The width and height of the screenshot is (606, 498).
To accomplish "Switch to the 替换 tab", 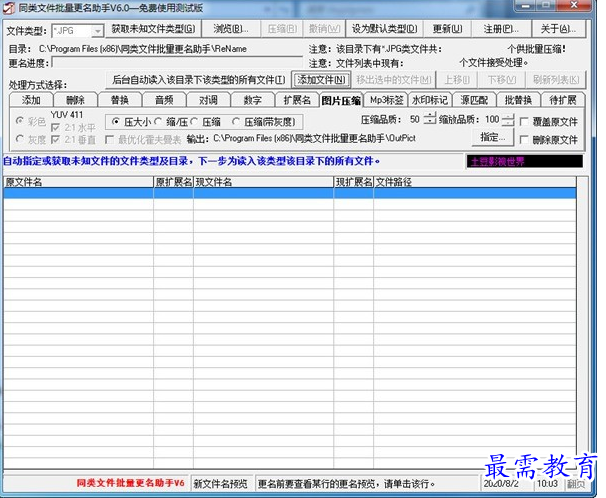I will click(119, 100).
